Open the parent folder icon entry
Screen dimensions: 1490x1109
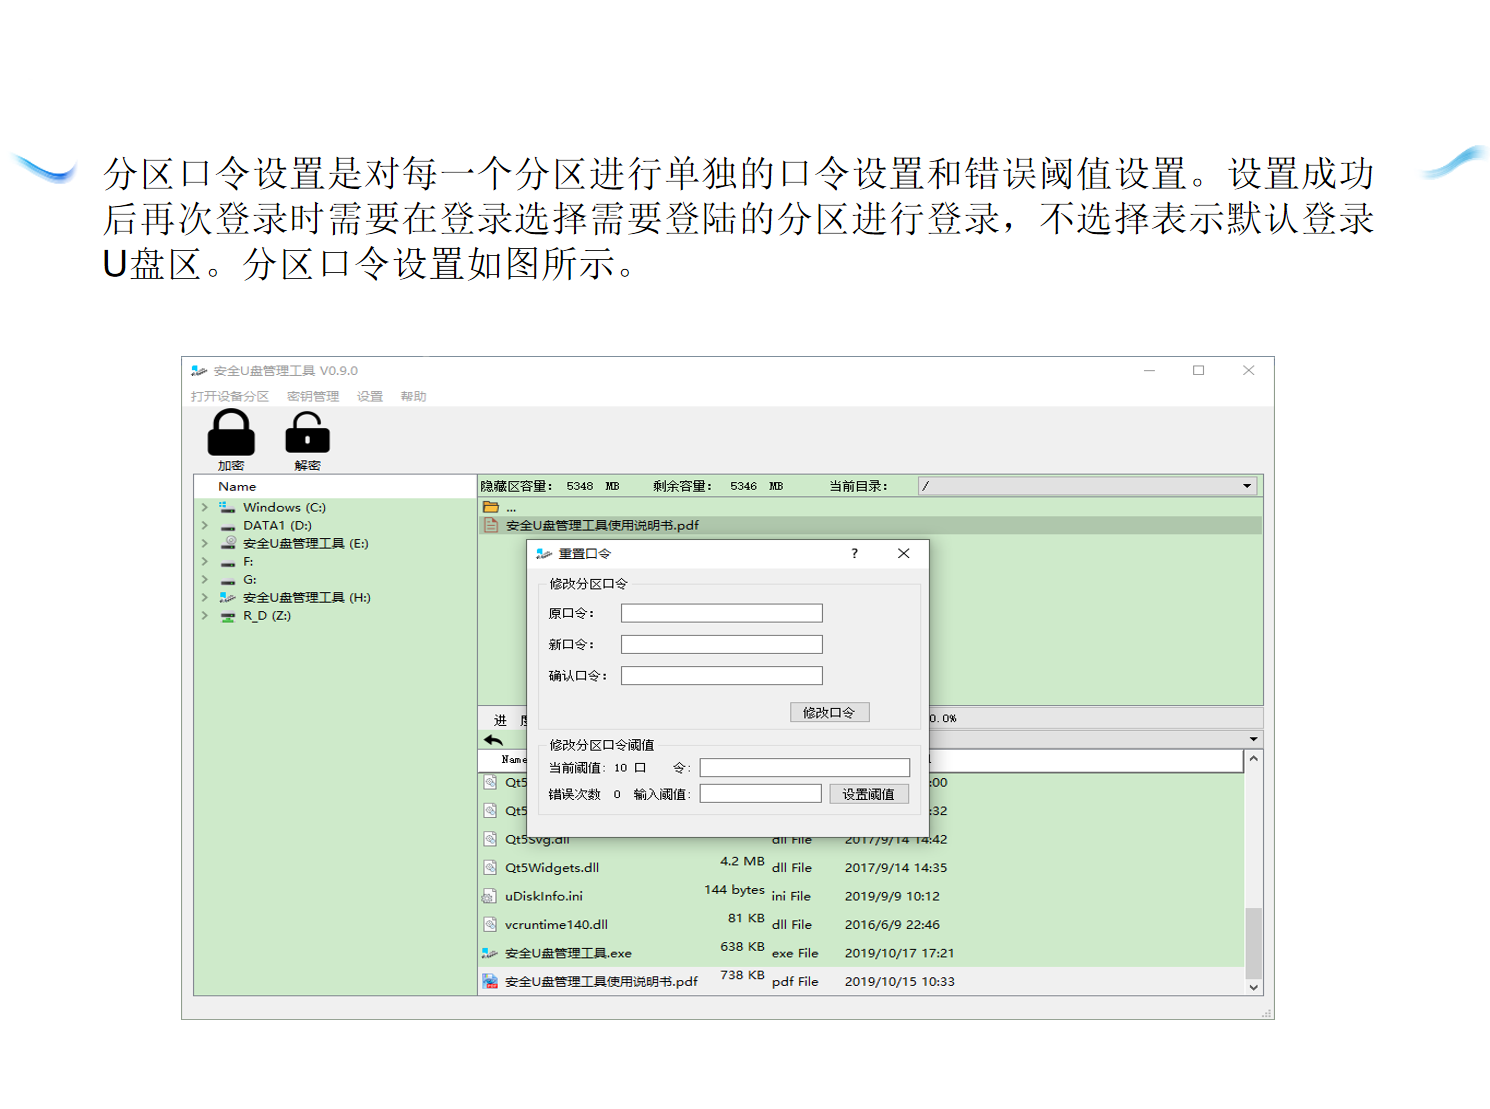pos(491,508)
